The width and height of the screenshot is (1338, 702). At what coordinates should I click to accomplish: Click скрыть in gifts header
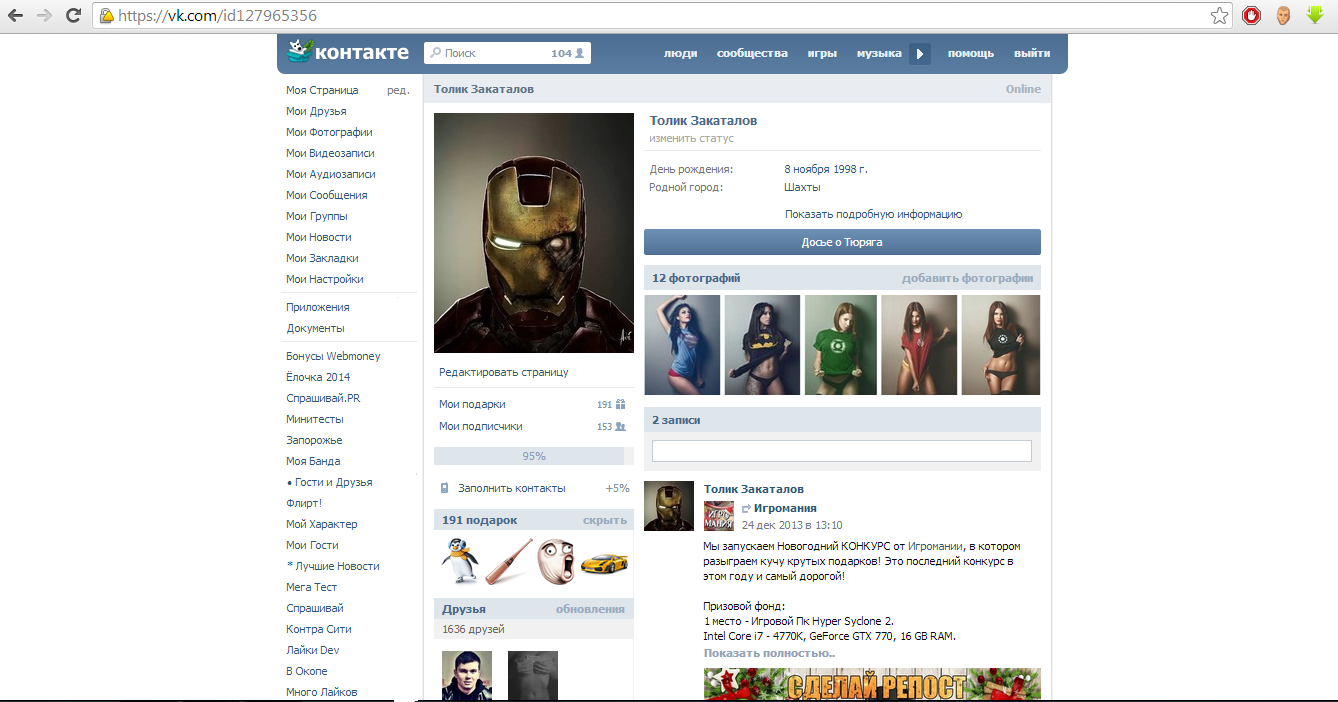point(605,520)
